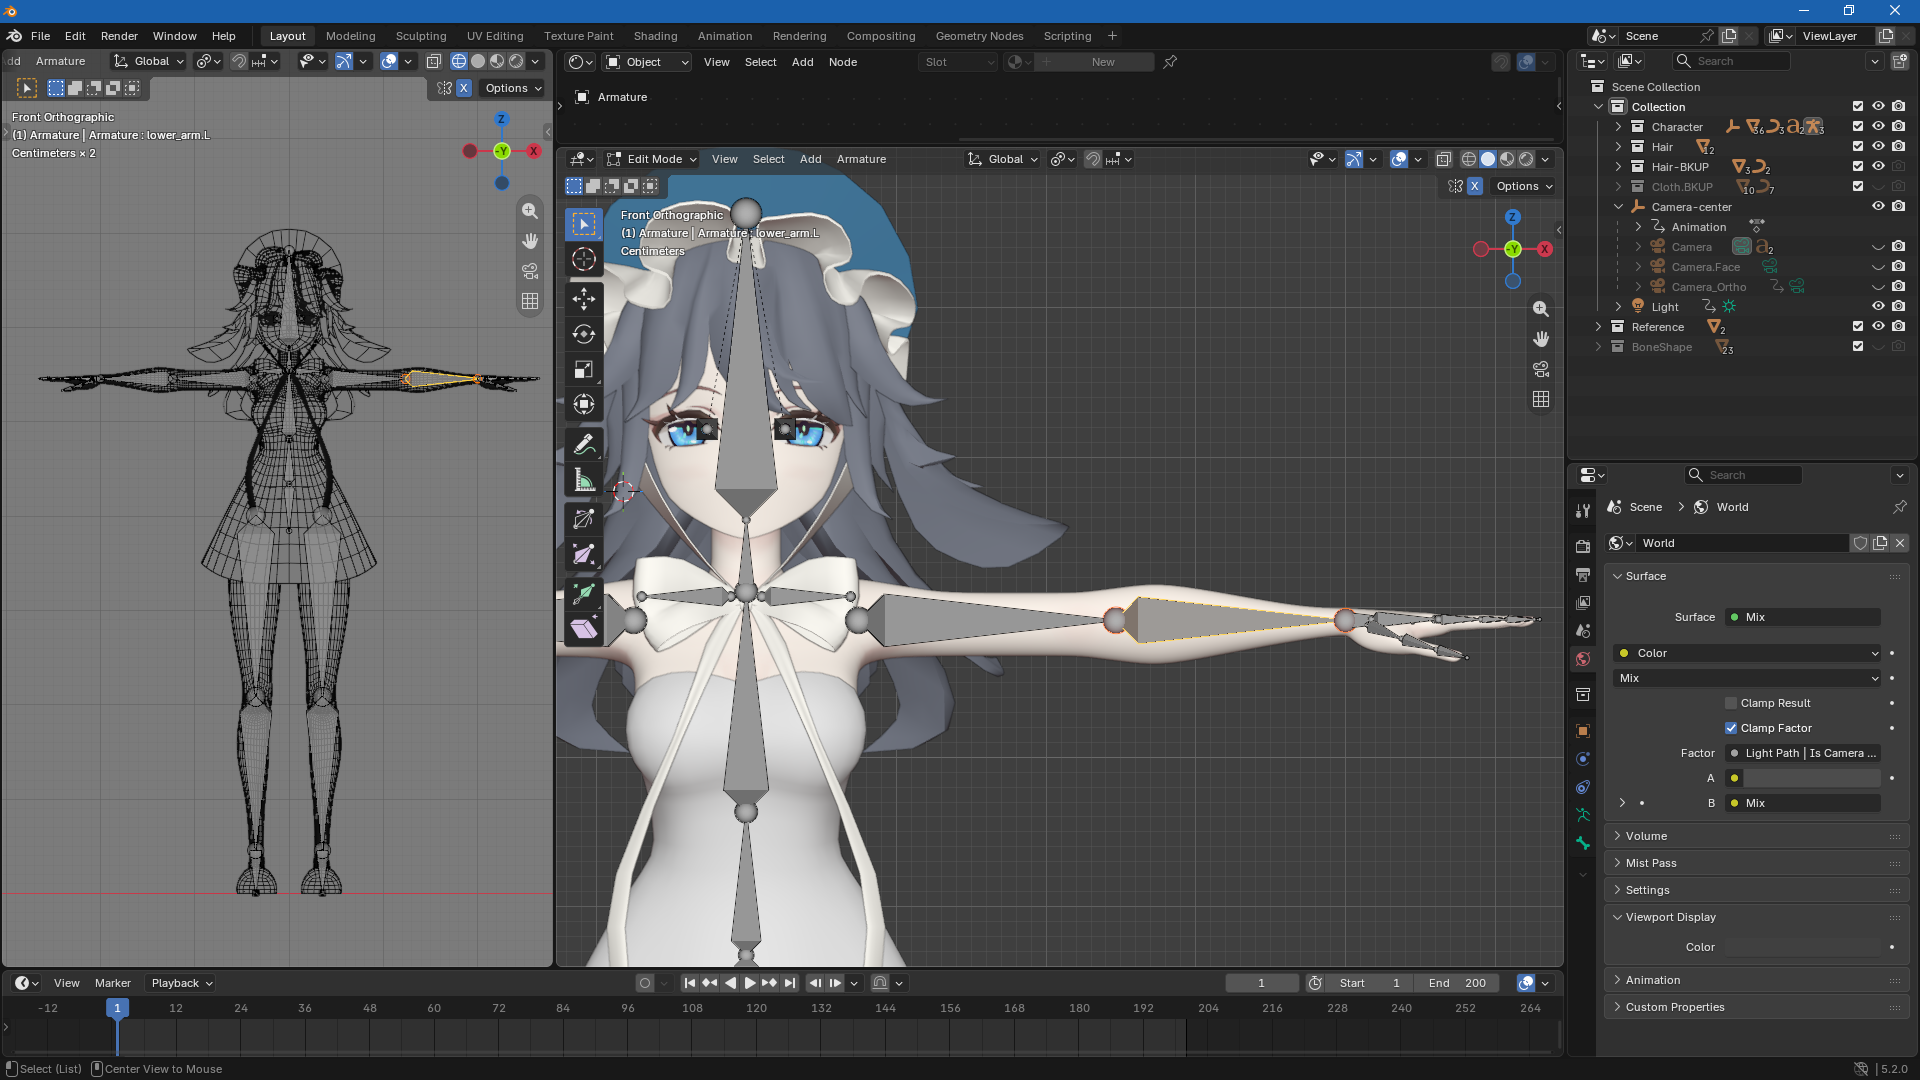Jump to the timeline start frame
Viewport: 1920px width, 1080px height.
[x=689, y=983]
